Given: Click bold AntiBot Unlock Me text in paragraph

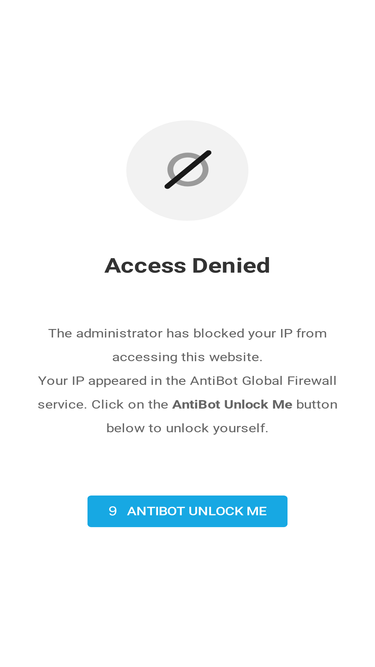Looking at the screenshot, I should click(232, 404).
